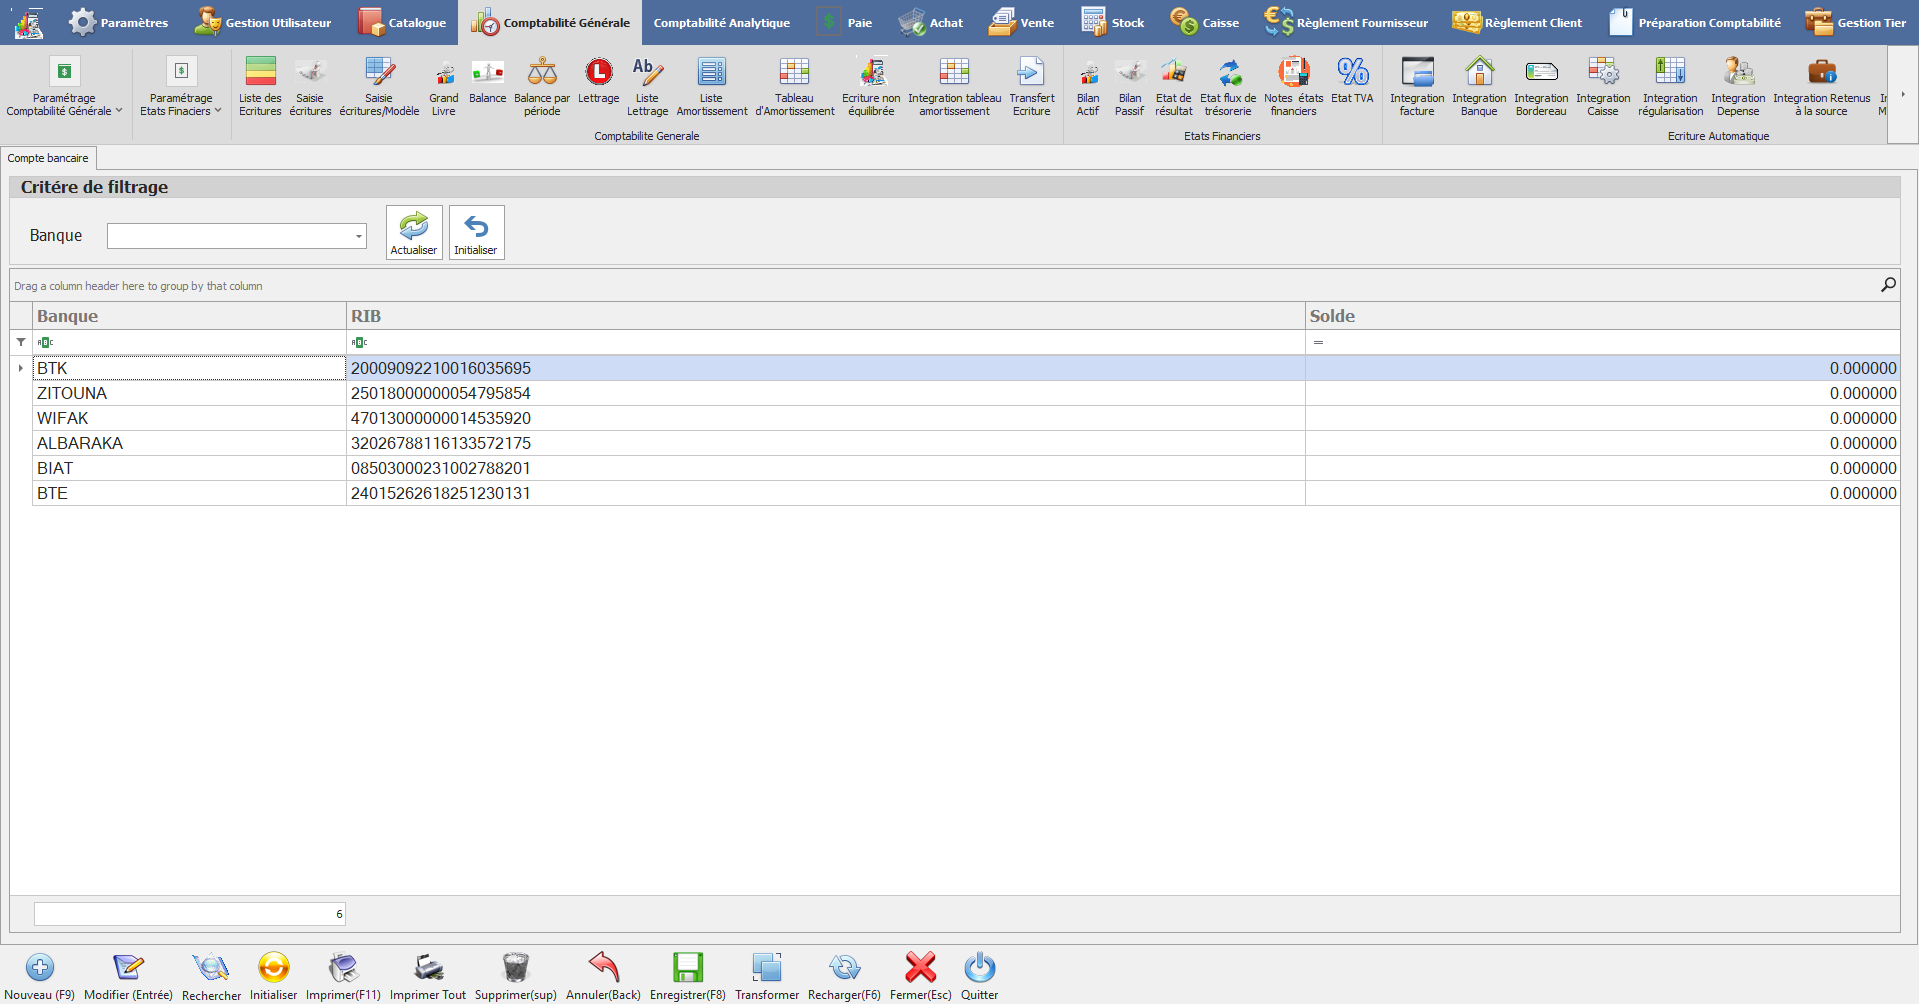1919x1004 pixels.
Task: Open Liste des Ecritures
Action: [x=260, y=86]
